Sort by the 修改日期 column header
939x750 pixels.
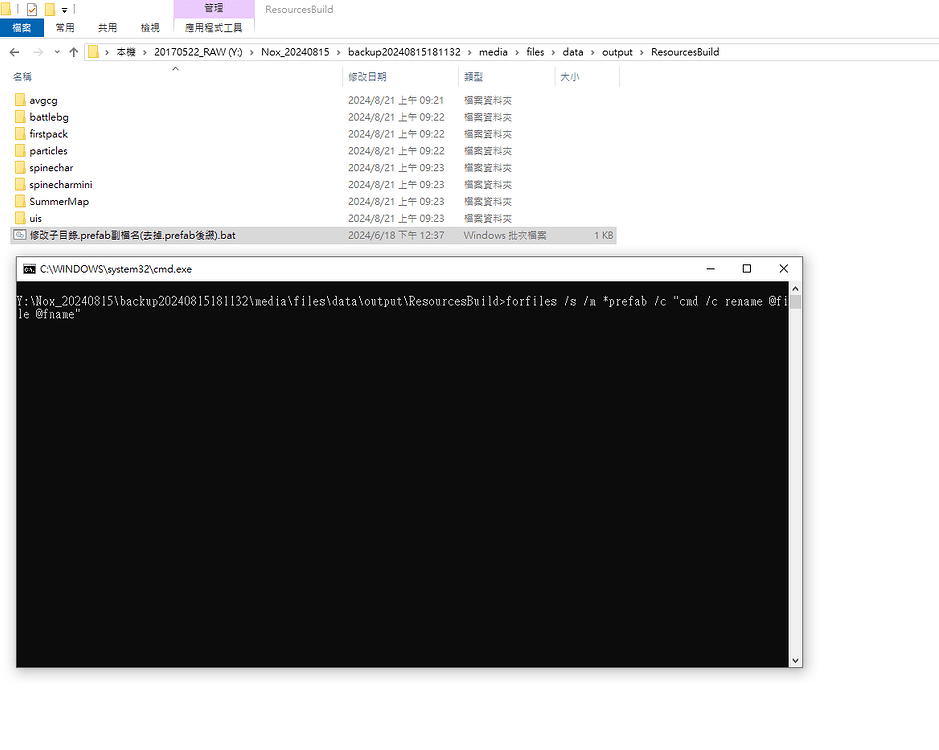[365, 76]
